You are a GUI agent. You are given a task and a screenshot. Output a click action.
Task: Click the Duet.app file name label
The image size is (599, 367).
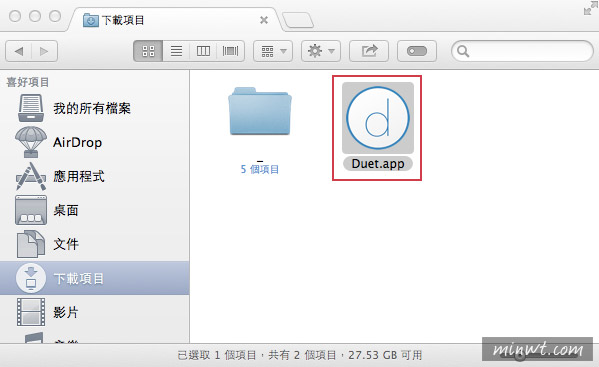point(378,164)
